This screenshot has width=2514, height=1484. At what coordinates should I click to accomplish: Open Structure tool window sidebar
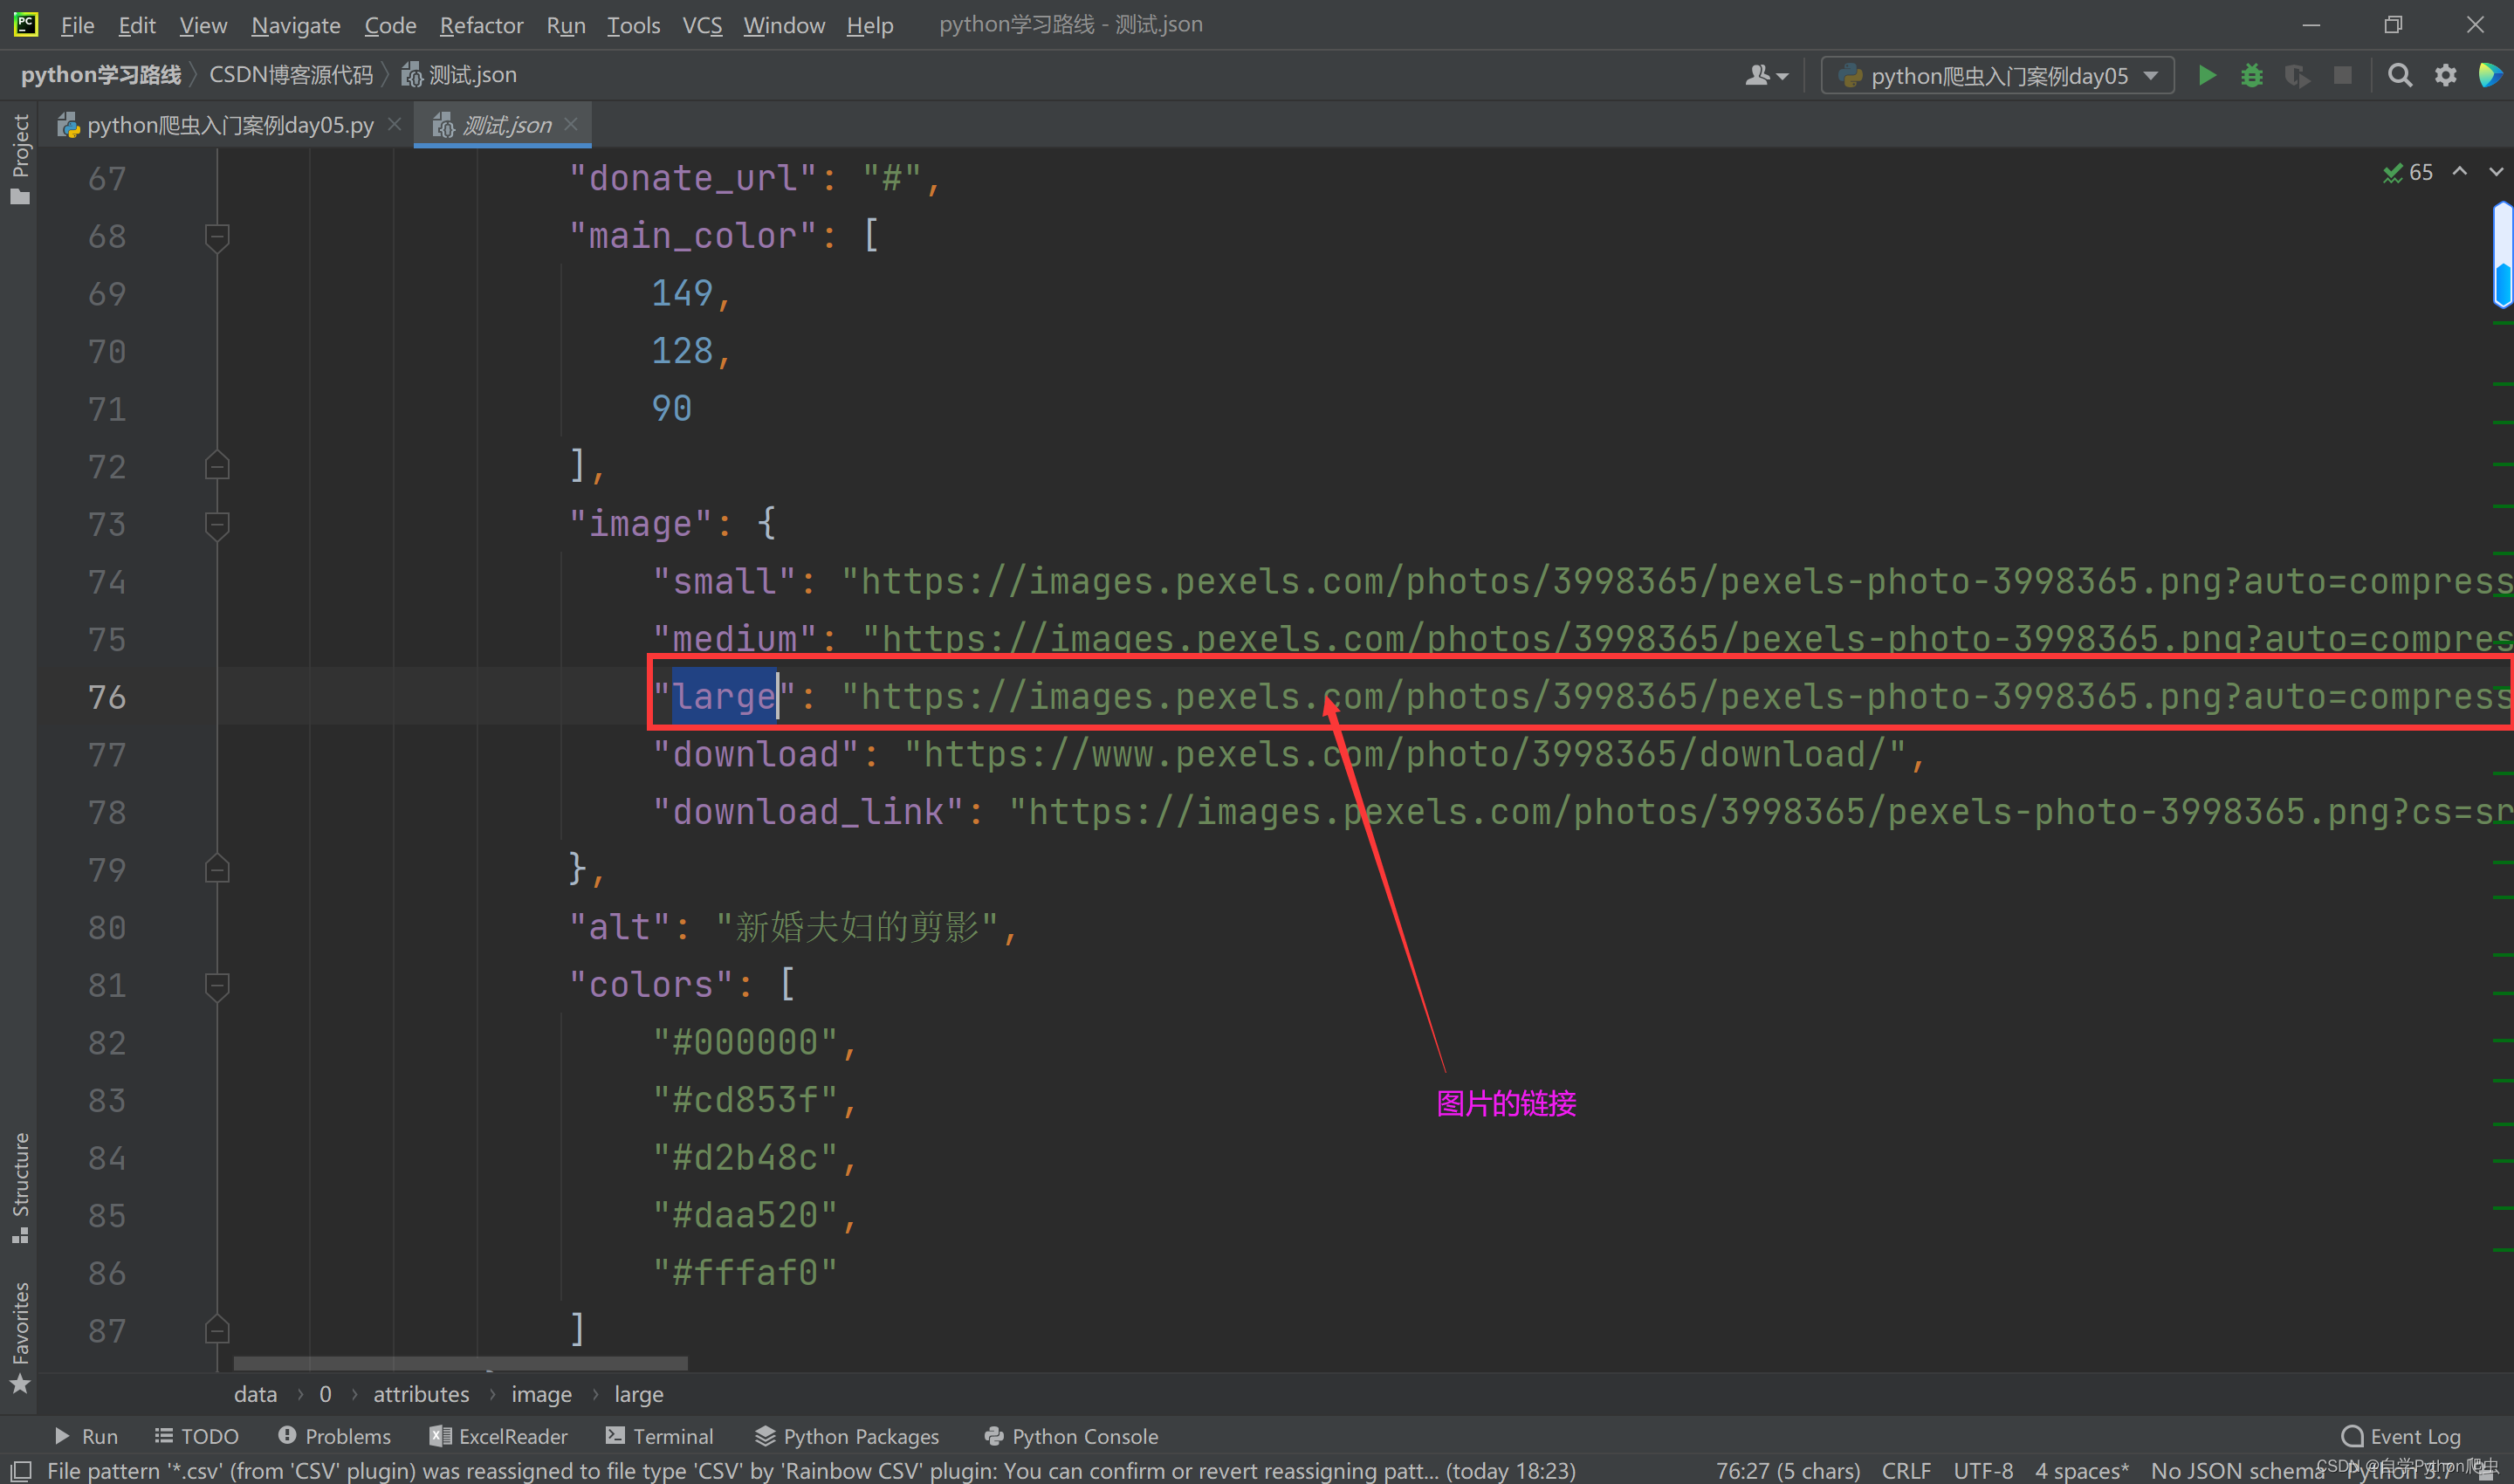click(x=20, y=1186)
